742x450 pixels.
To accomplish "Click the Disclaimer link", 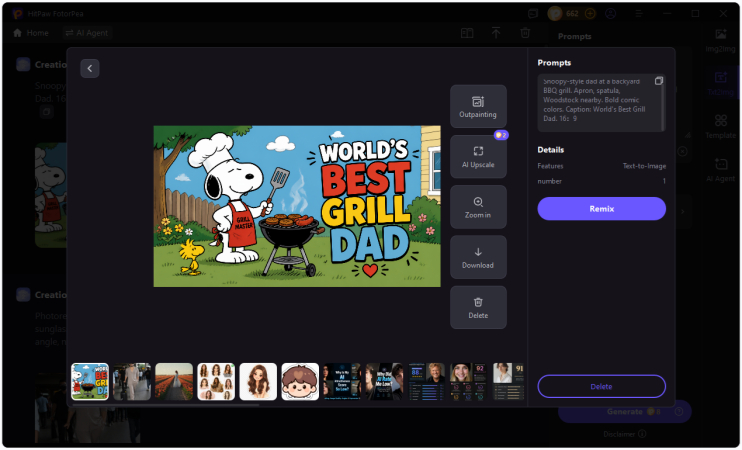I will (625, 434).
